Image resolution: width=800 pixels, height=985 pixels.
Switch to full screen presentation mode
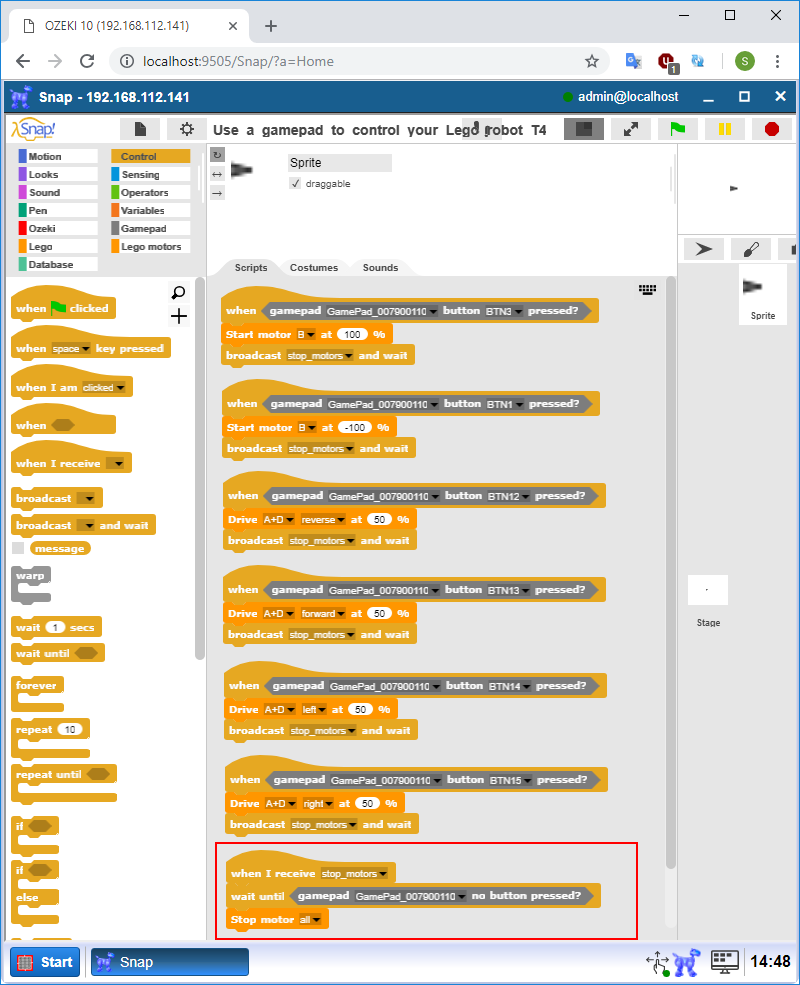(631, 129)
